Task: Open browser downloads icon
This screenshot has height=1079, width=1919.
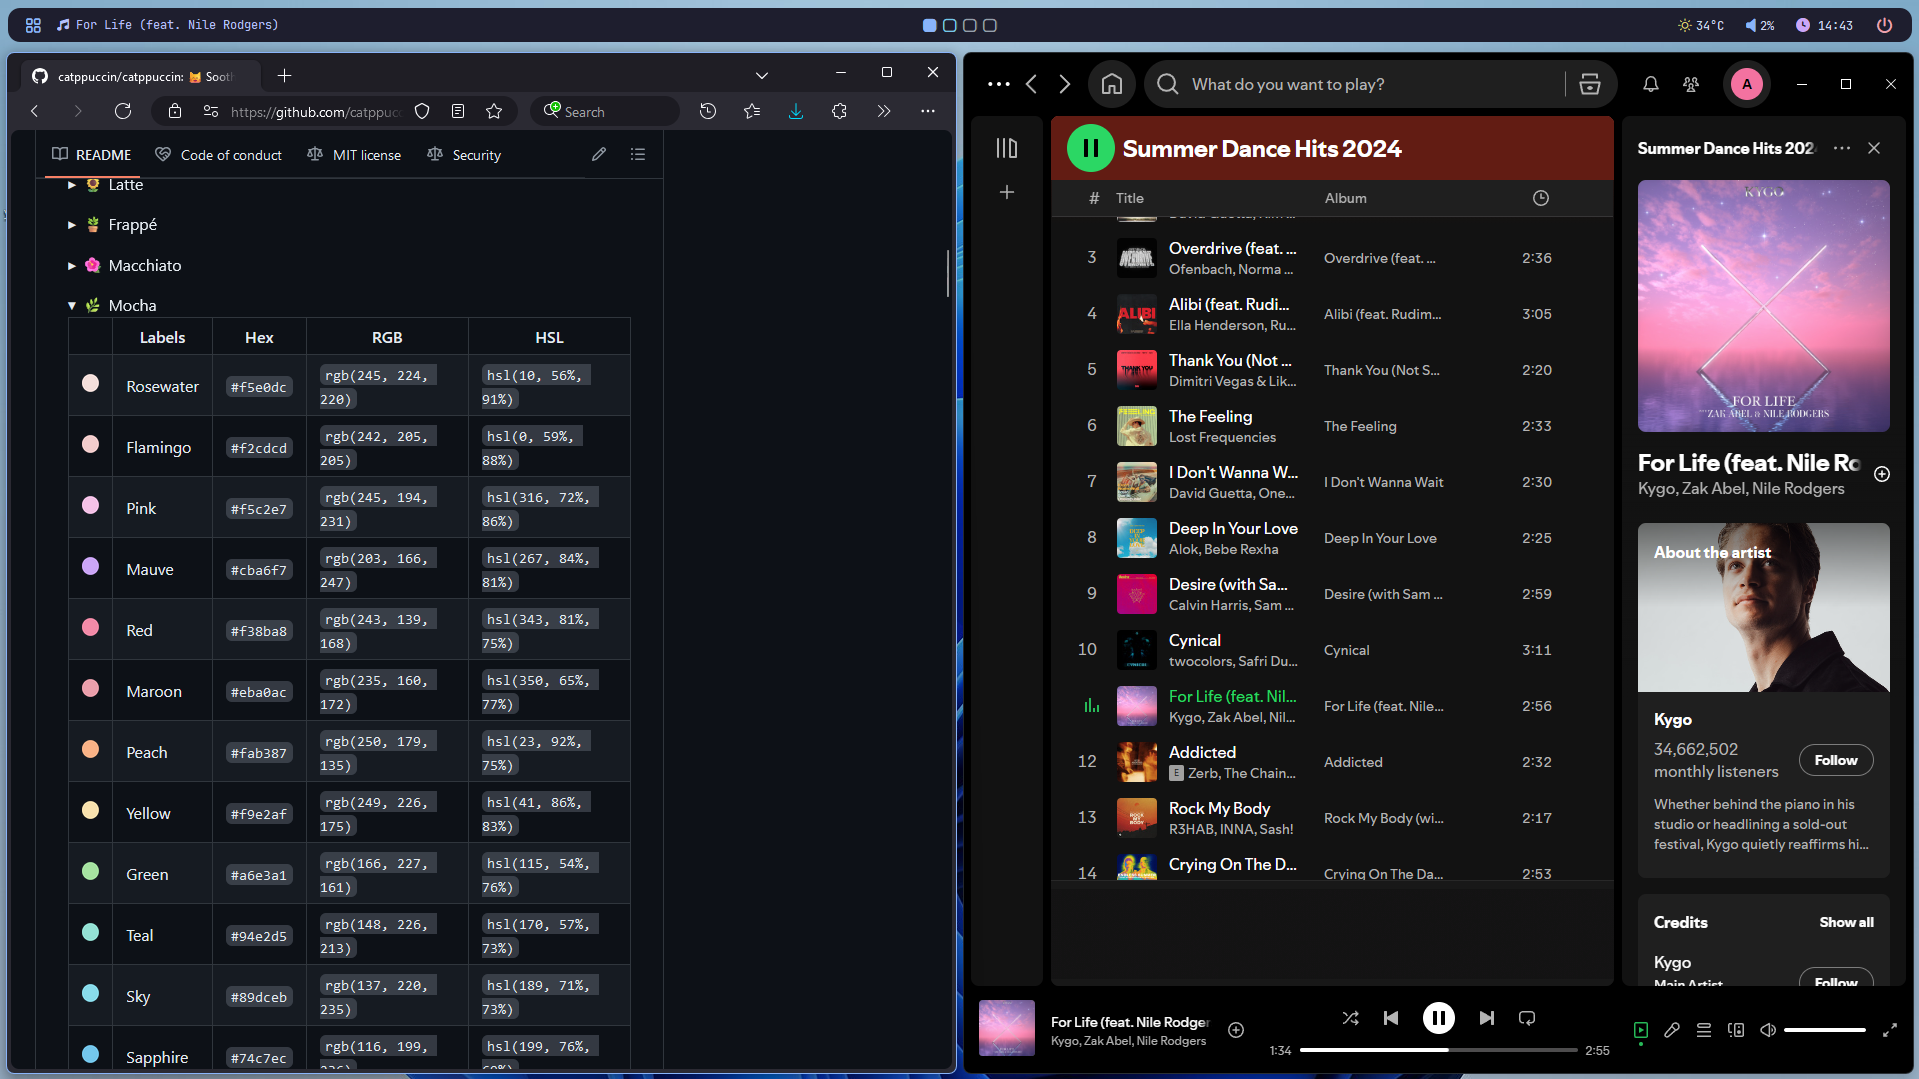Action: pos(796,111)
